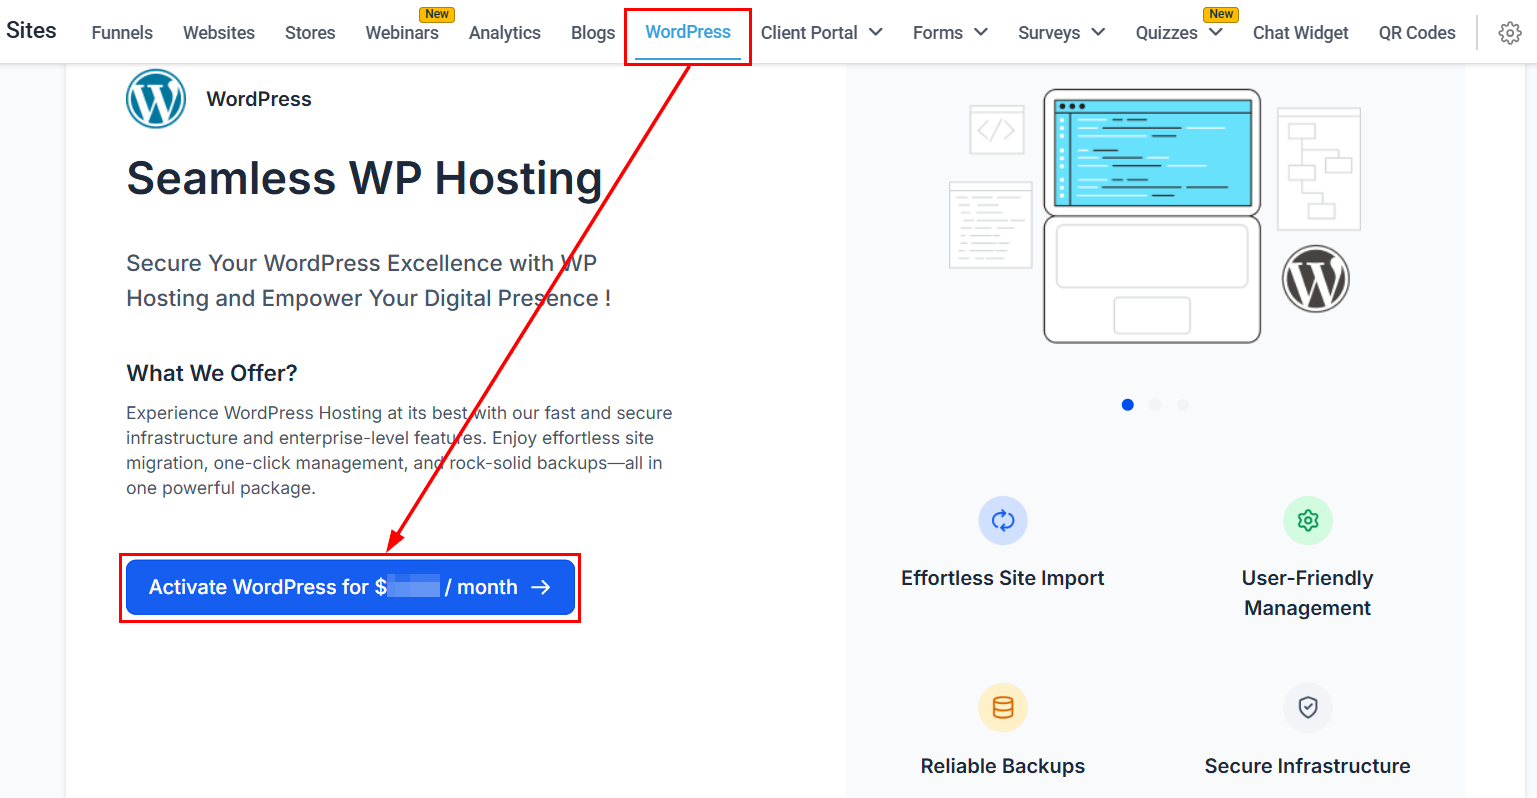Click the User-Friendly Management gear icon

point(1307,520)
